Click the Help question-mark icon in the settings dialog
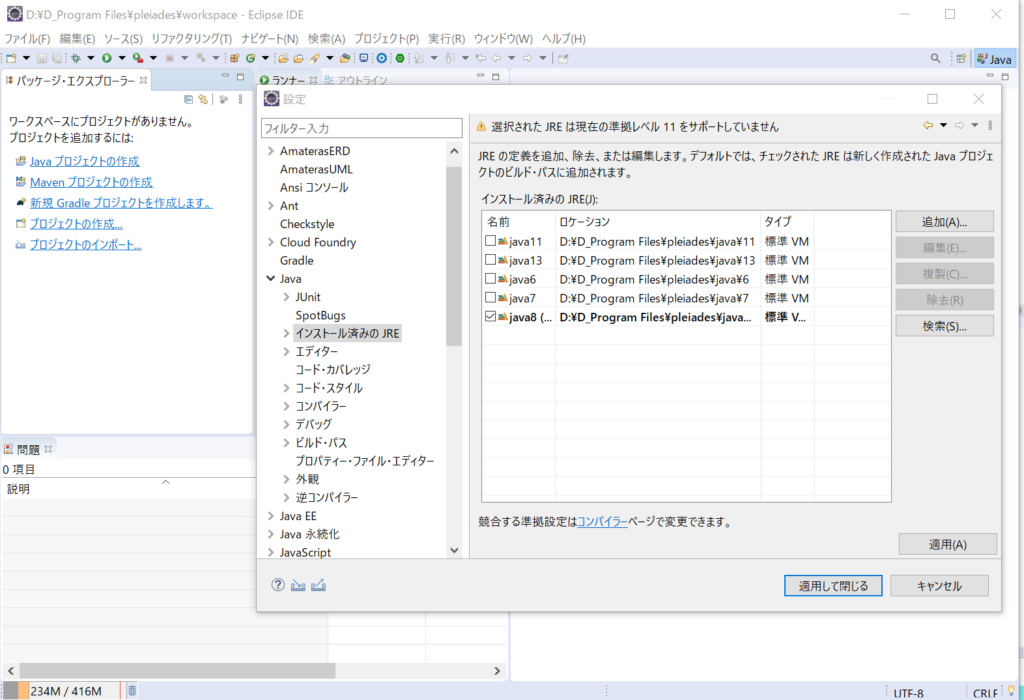The width and height of the screenshot is (1024, 700). pos(278,585)
